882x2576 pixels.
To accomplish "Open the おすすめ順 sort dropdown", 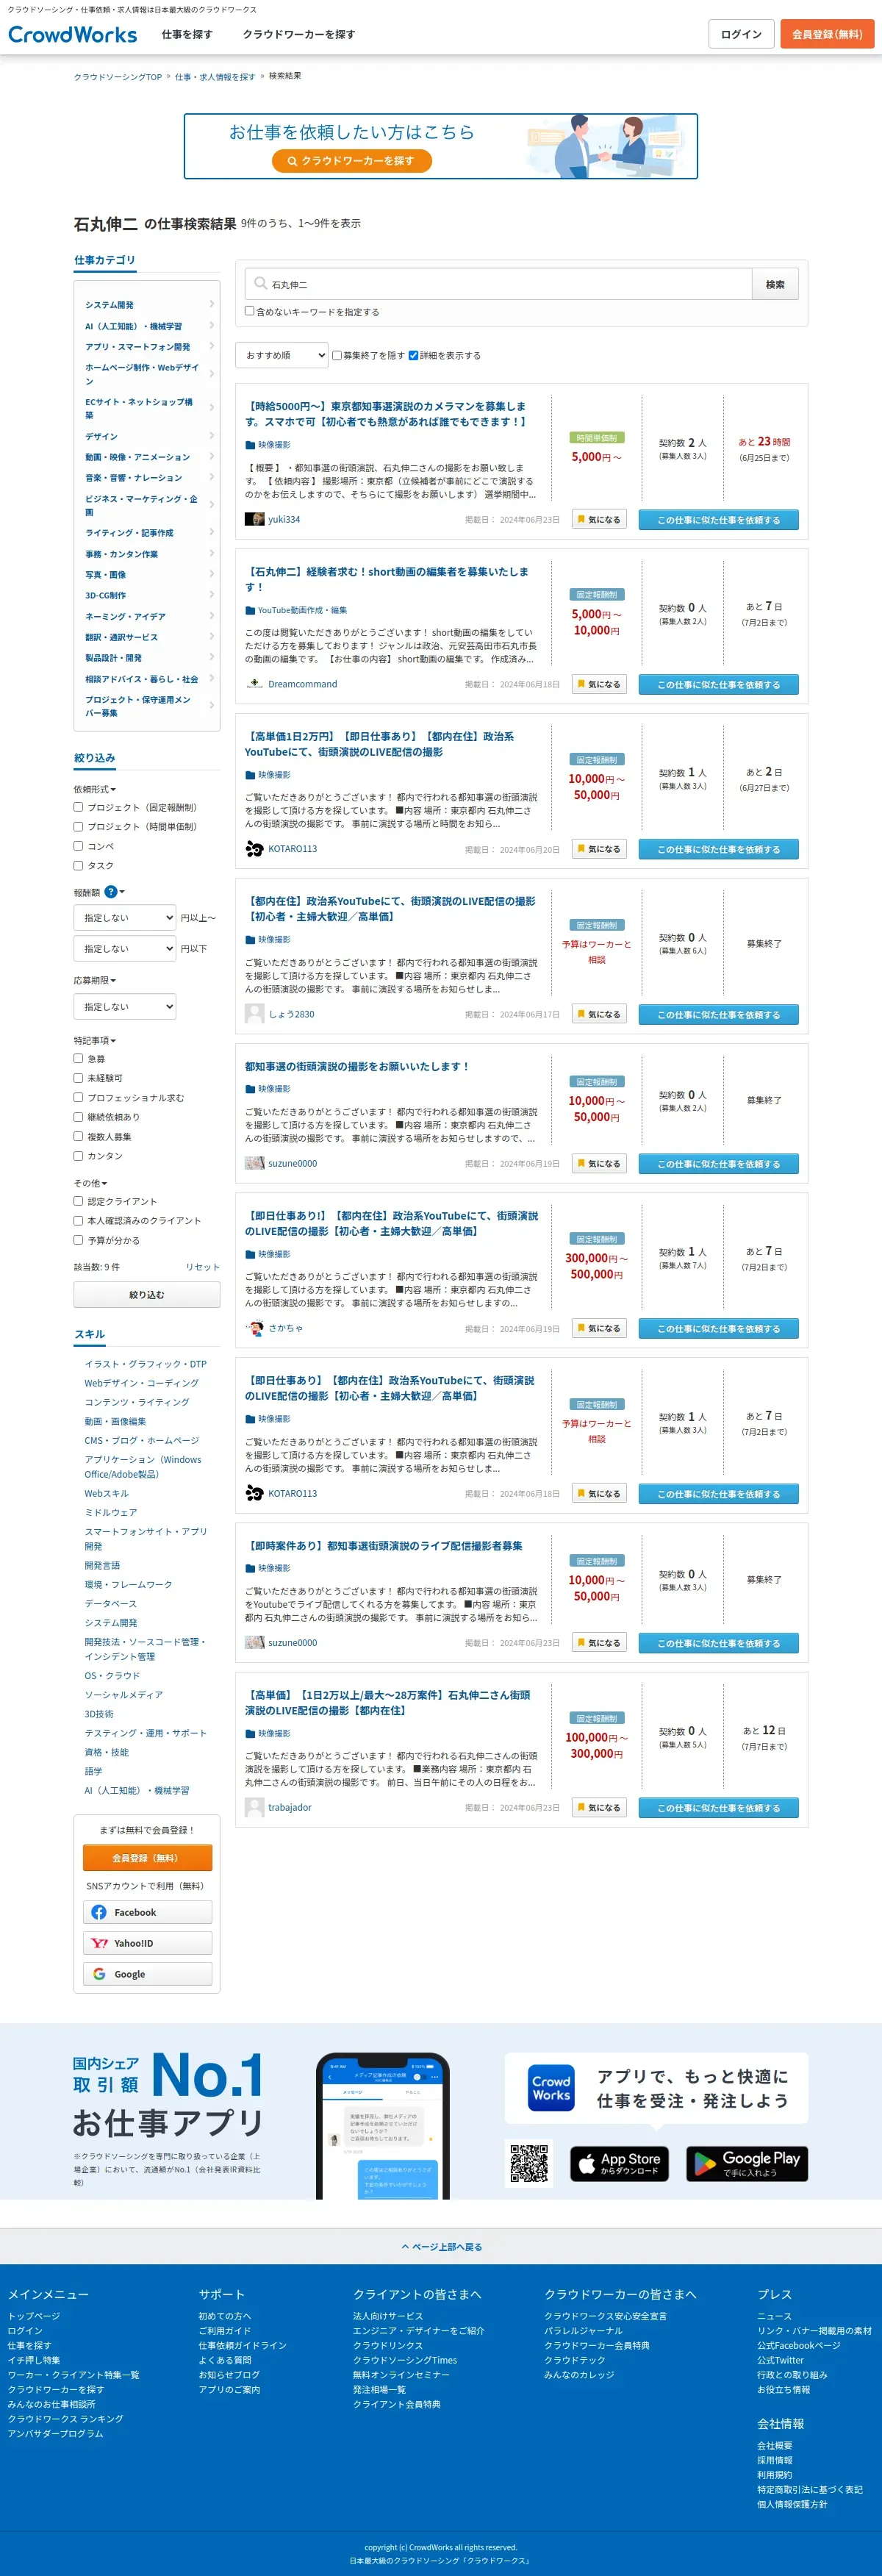I will 282,355.
